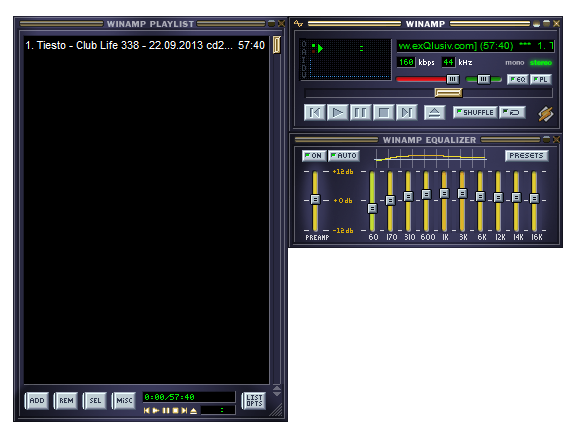Skip to next track in main Winamp window
Screen dimensions: 578x441
click(x=406, y=112)
